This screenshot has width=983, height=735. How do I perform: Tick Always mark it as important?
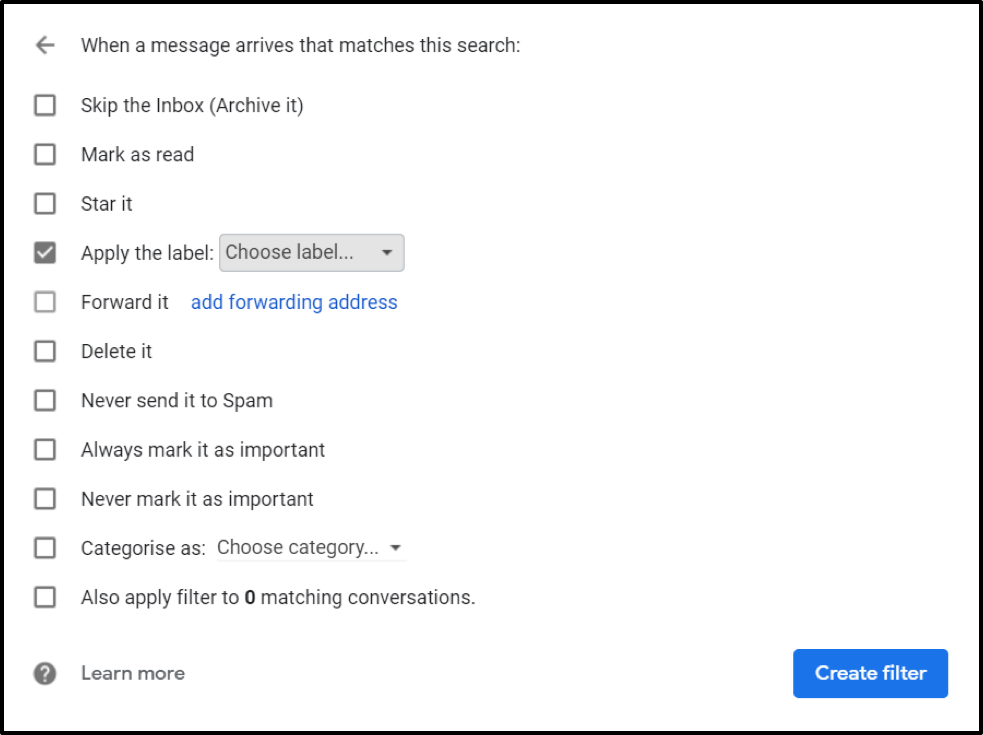[45, 450]
